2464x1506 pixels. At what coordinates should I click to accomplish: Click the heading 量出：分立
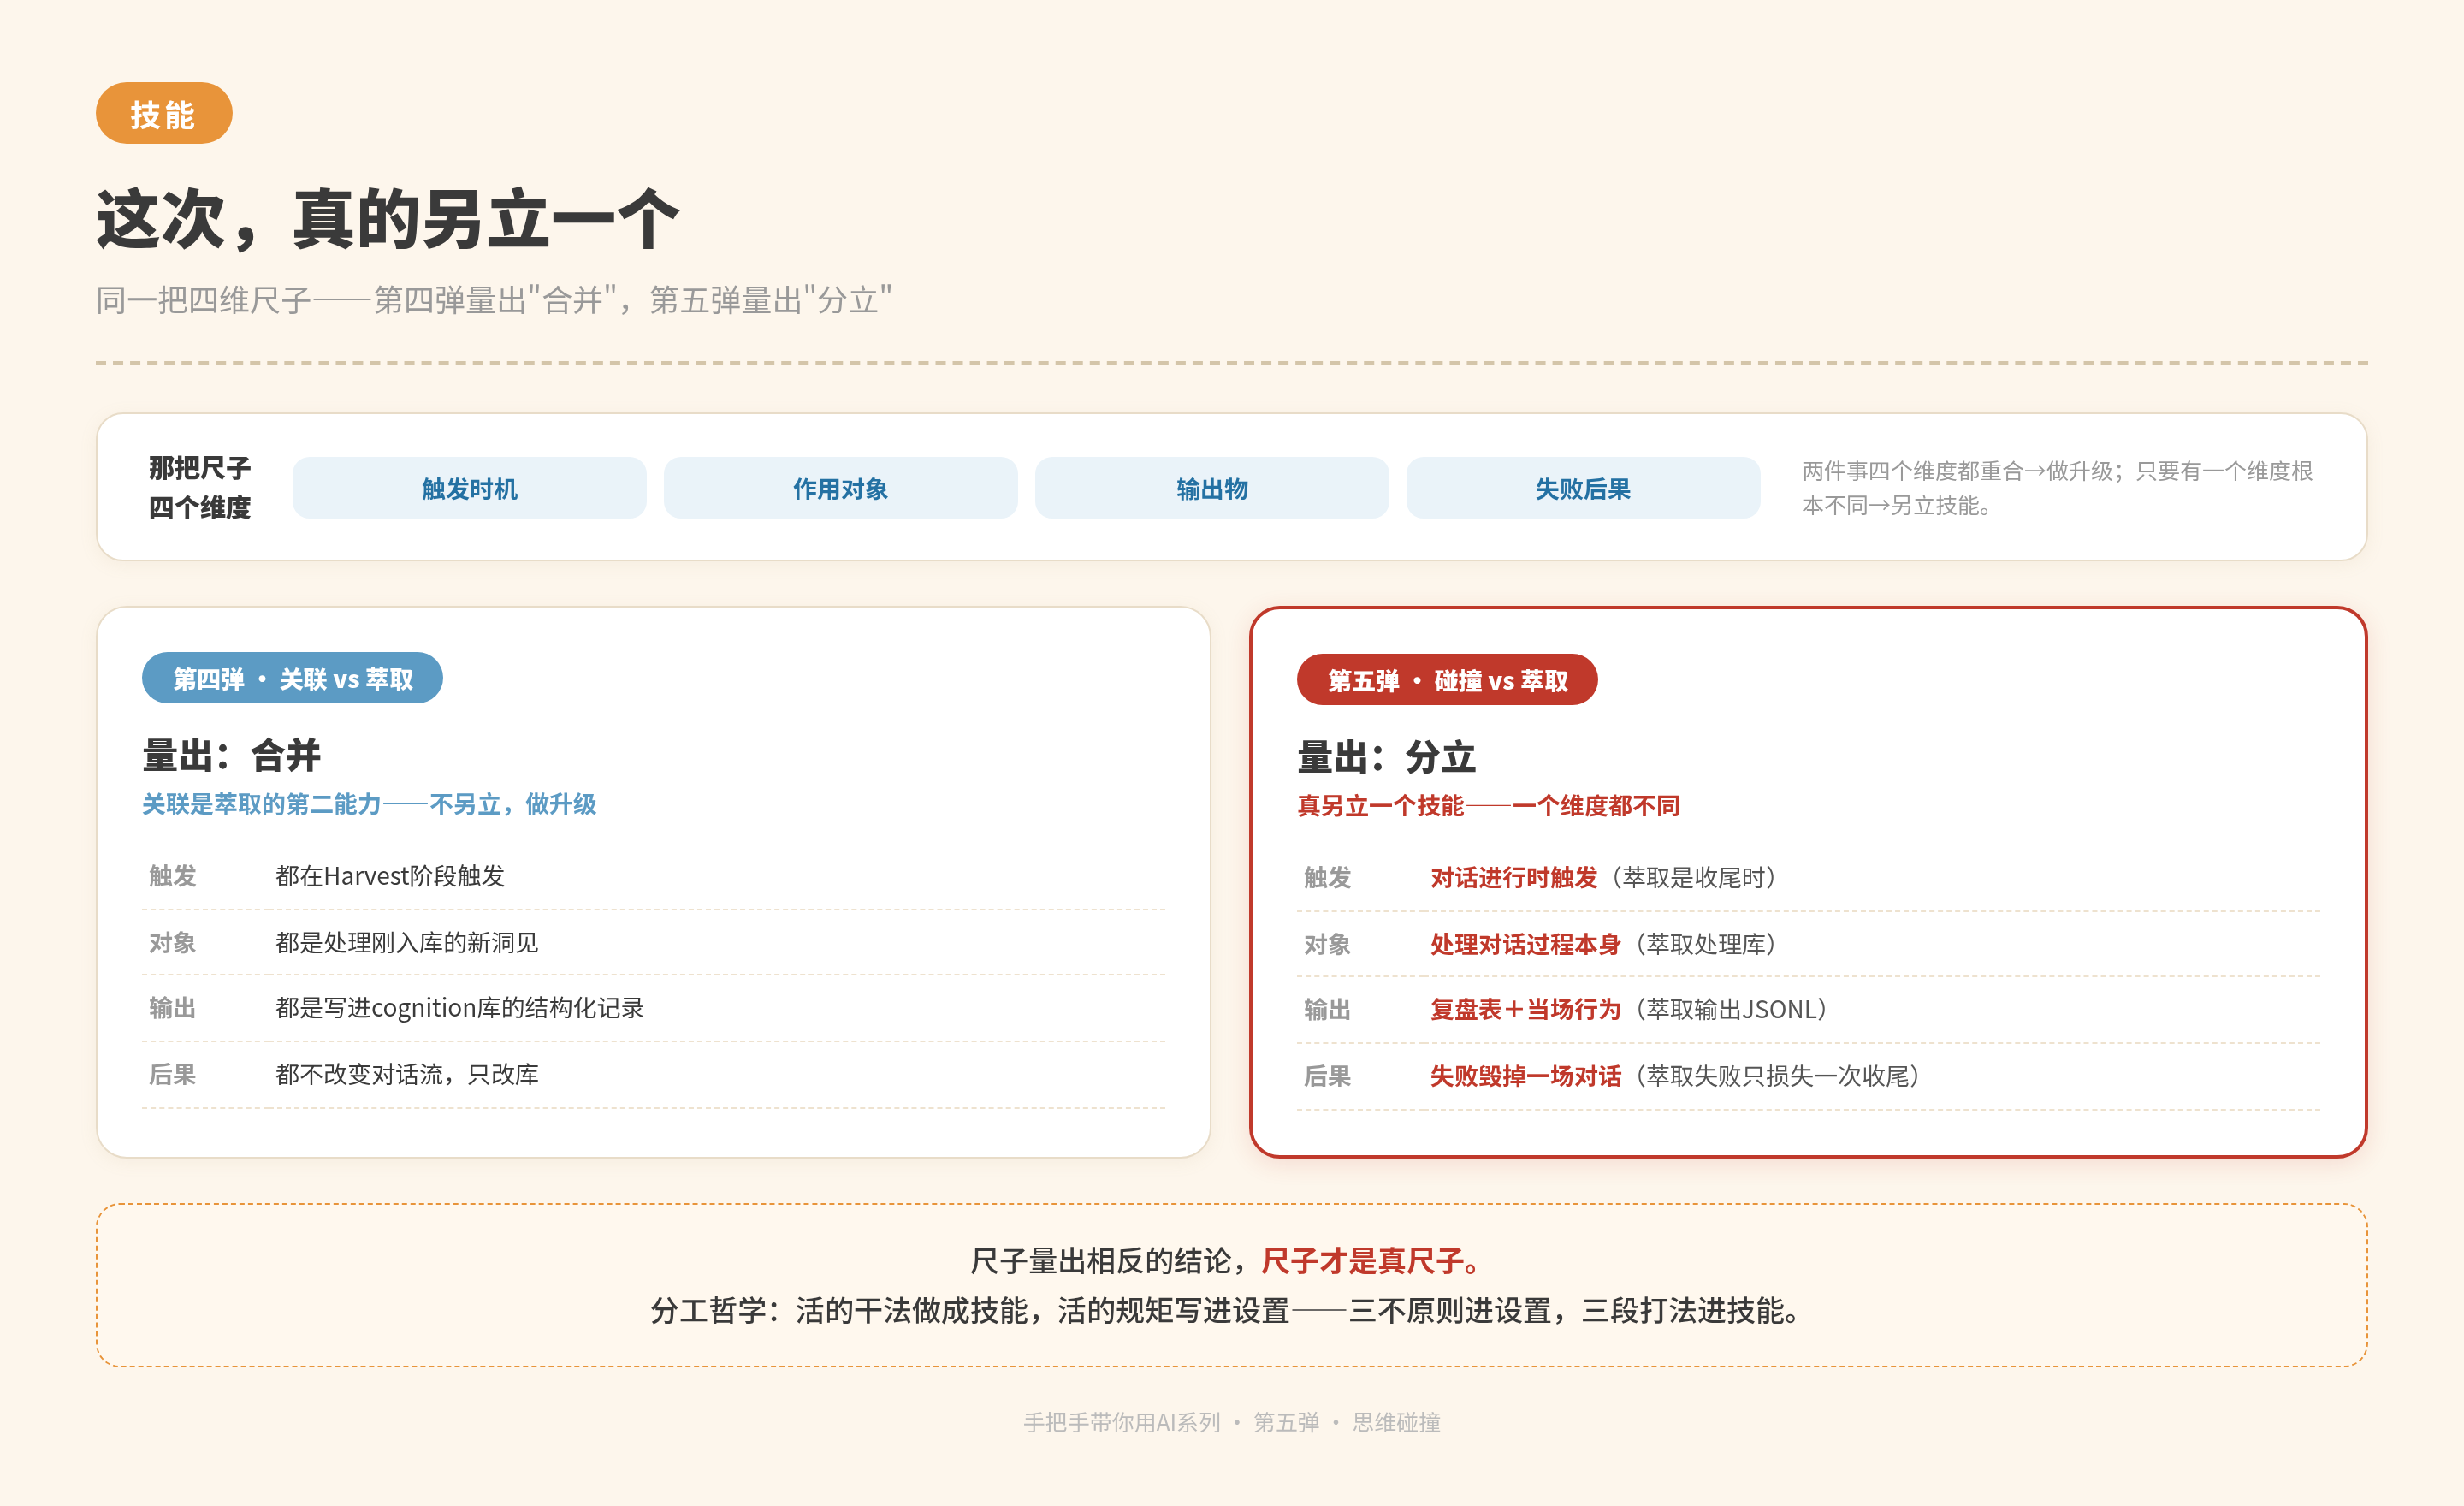coord(1386,757)
